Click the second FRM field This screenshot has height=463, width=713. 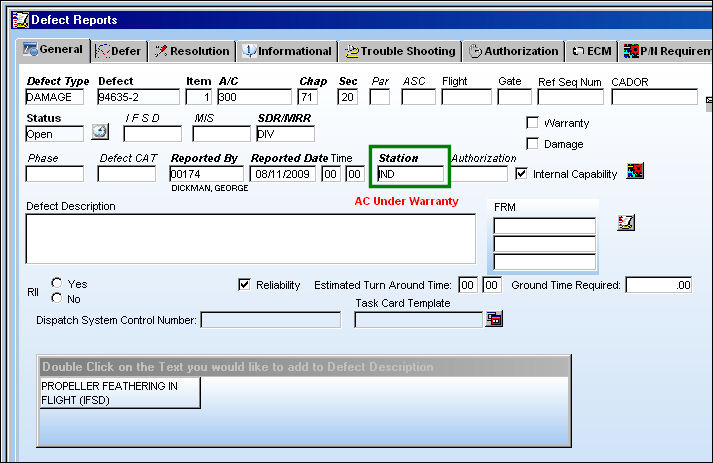point(545,244)
